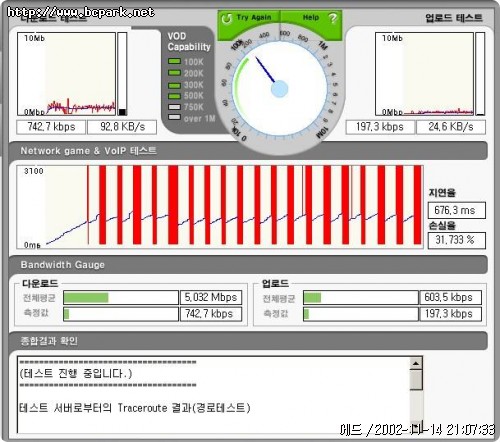This screenshot has height=442, width=500.
Task: Click the upload rate 24,6 KB/s field
Action: click(451, 127)
